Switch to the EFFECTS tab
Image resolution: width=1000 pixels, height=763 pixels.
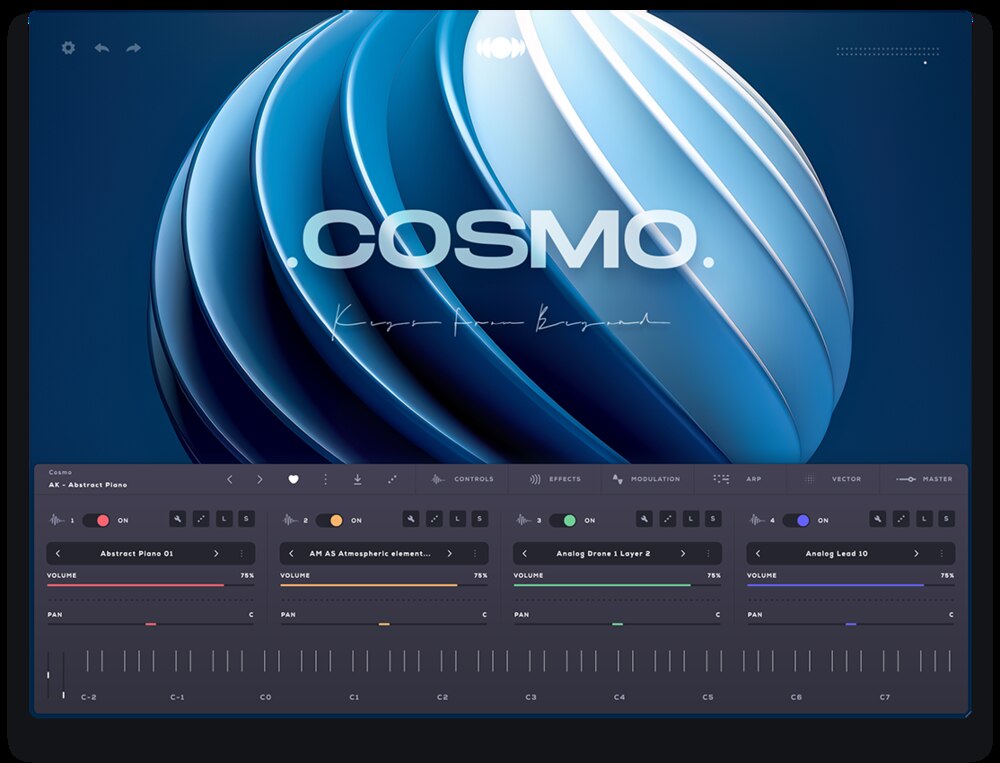coord(560,479)
